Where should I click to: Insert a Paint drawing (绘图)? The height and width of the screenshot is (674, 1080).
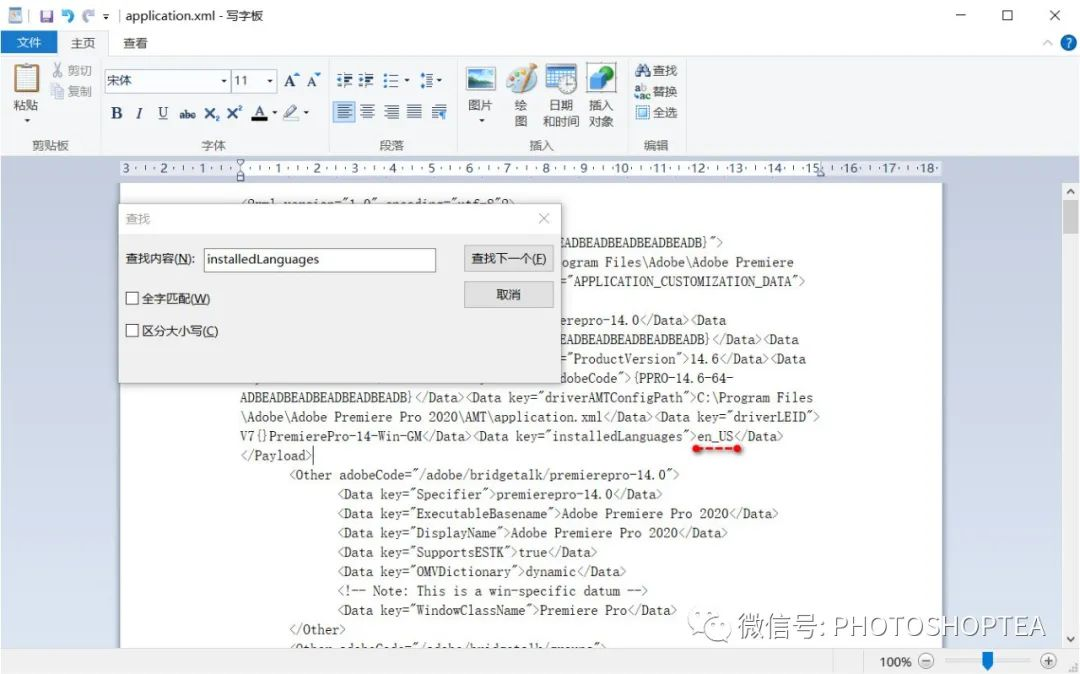[x=521, y=95]
